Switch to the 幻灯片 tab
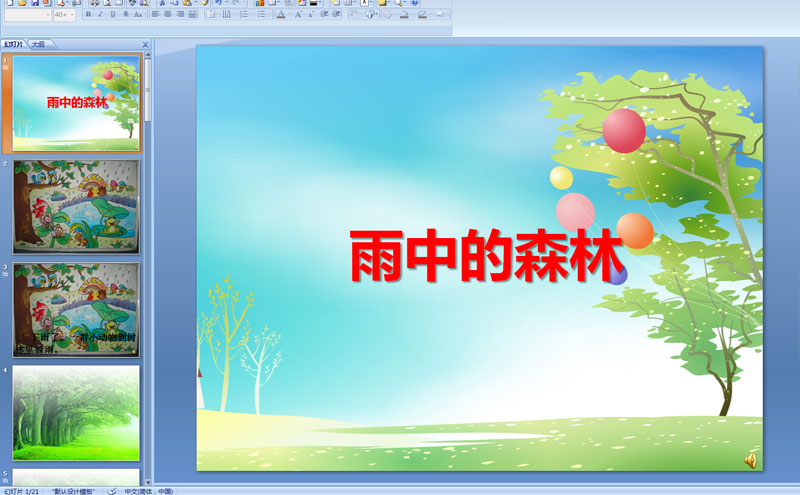The width and height of the screenshot is (800, 495). (14, 44)
